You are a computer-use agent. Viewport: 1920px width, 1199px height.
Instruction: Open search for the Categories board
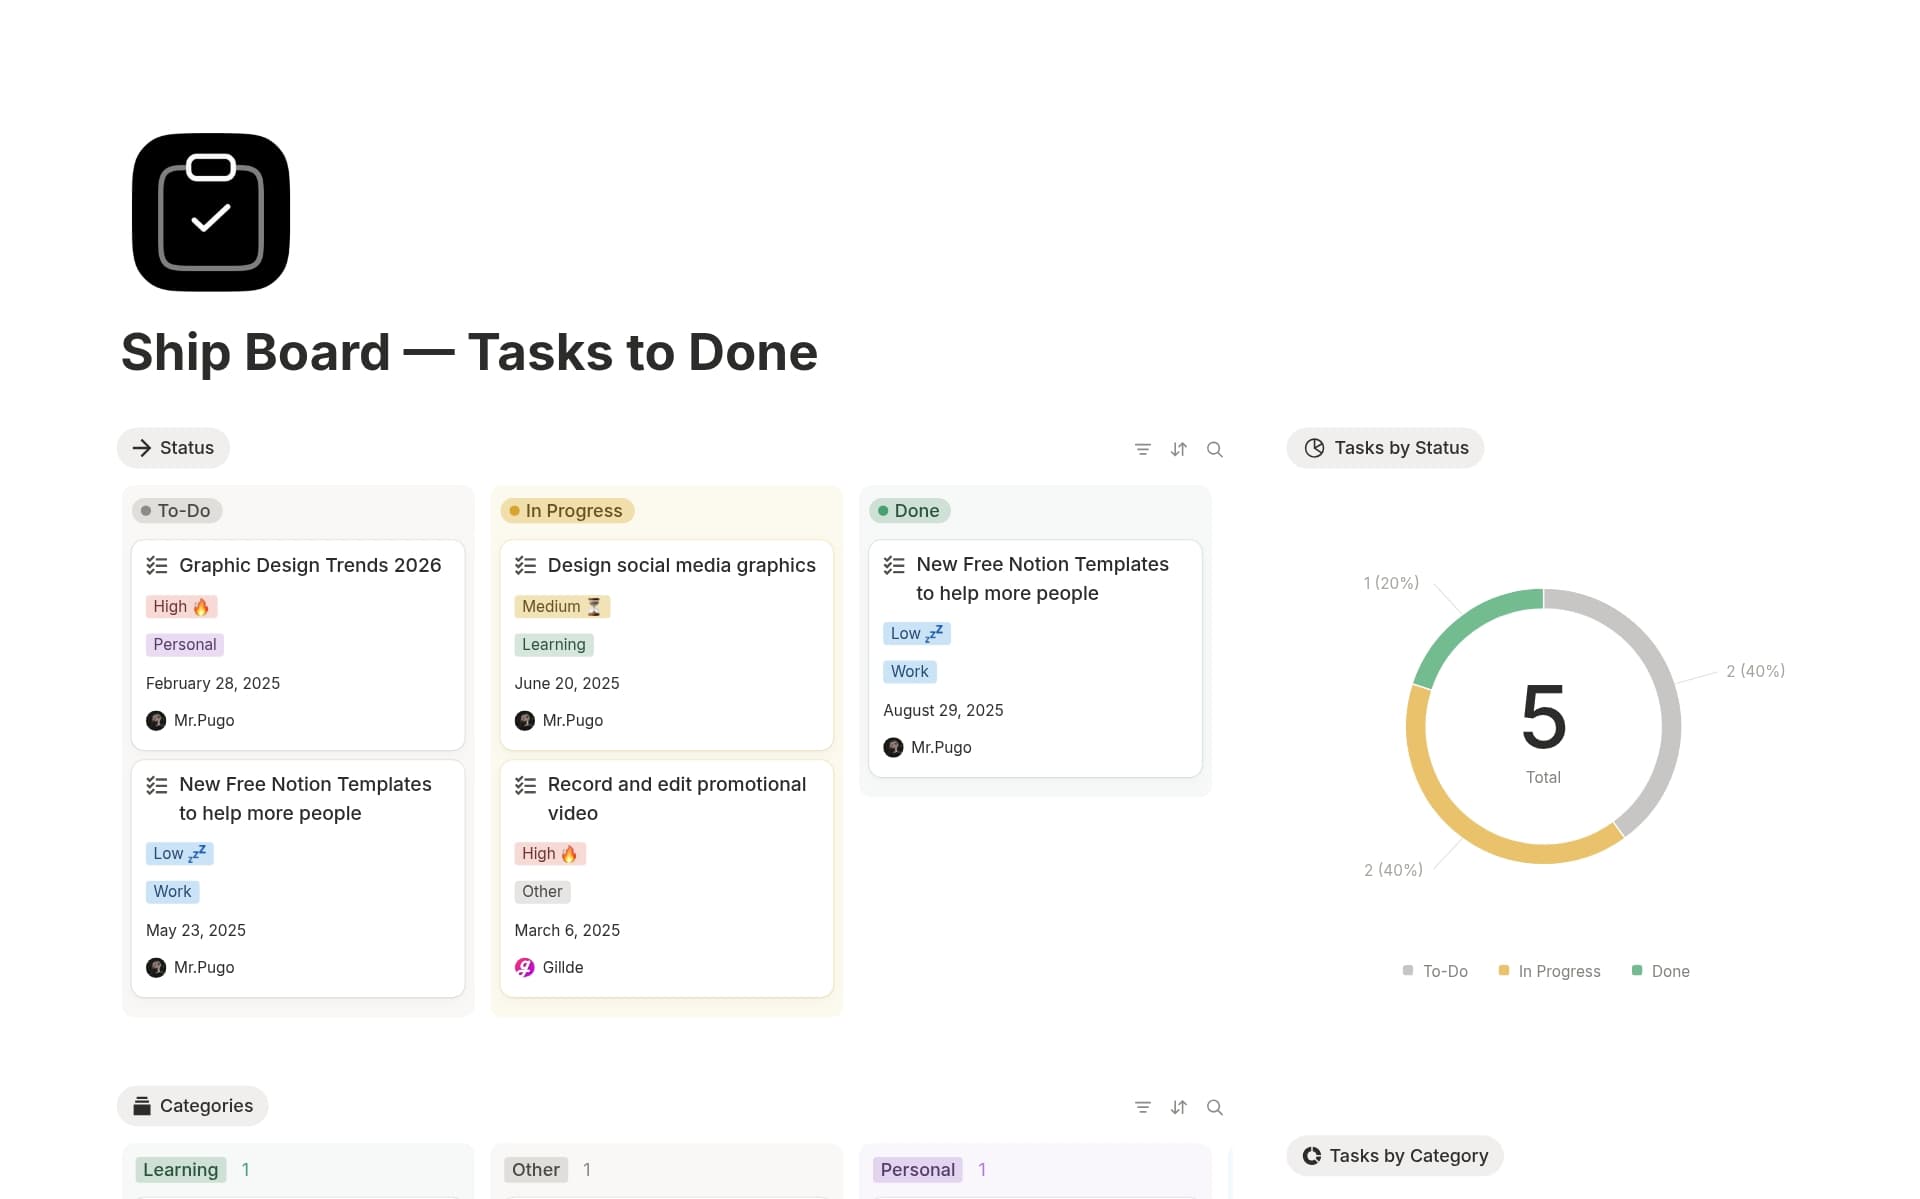(1214, 1107)
